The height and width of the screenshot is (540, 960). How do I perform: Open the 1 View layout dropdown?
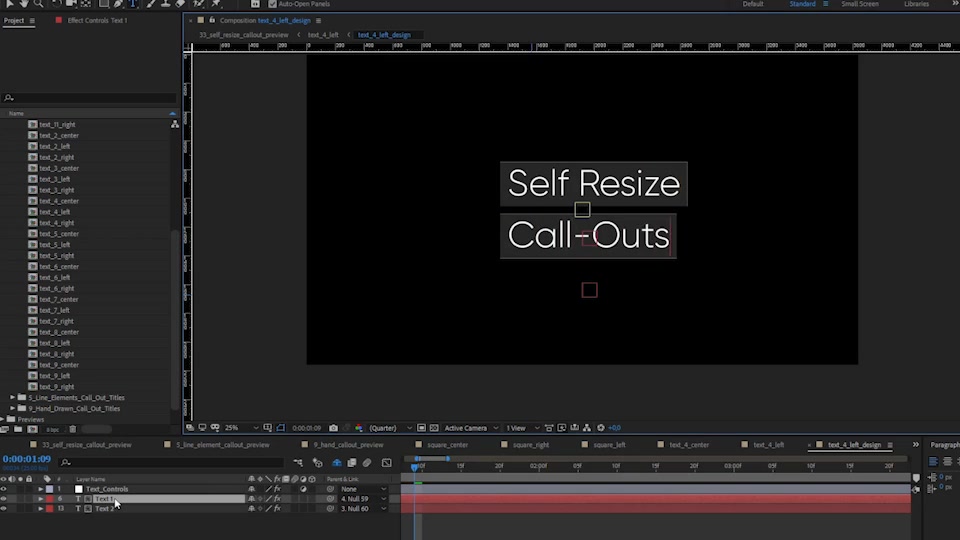coord(522,428)
